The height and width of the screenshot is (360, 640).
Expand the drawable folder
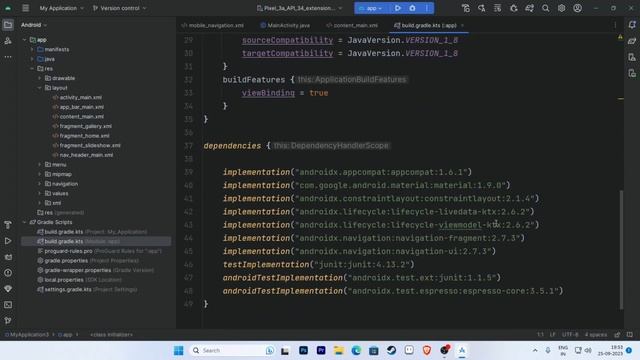click(x=40, y=78)
